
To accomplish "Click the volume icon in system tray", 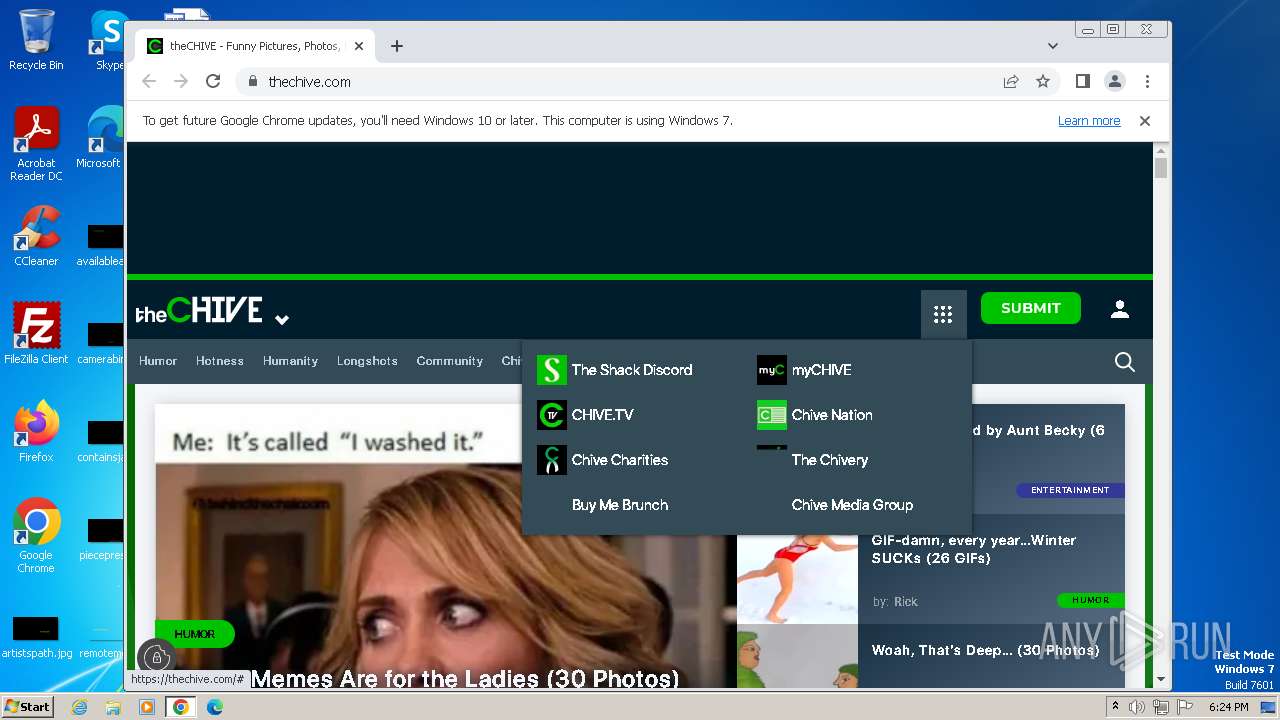I will [1137, 707].
